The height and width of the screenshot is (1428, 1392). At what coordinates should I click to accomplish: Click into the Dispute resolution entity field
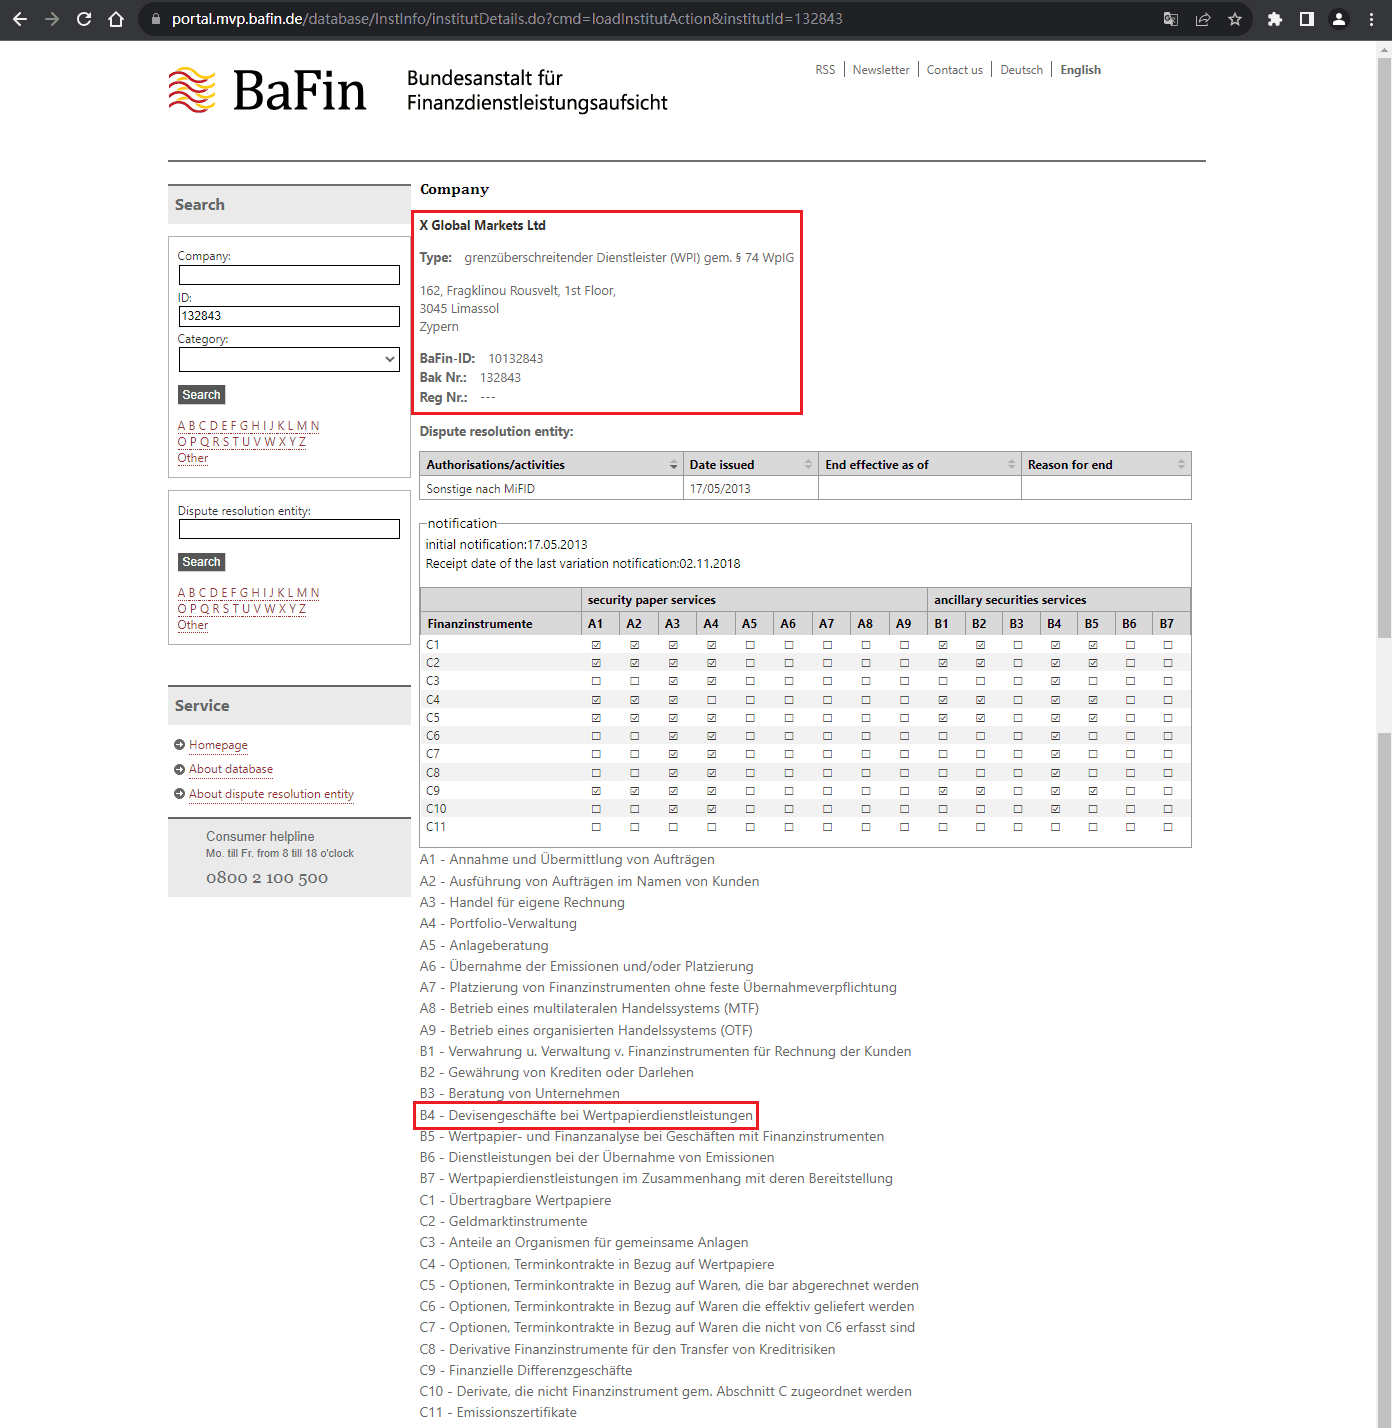pyautogui.click(x=289, y=529)
